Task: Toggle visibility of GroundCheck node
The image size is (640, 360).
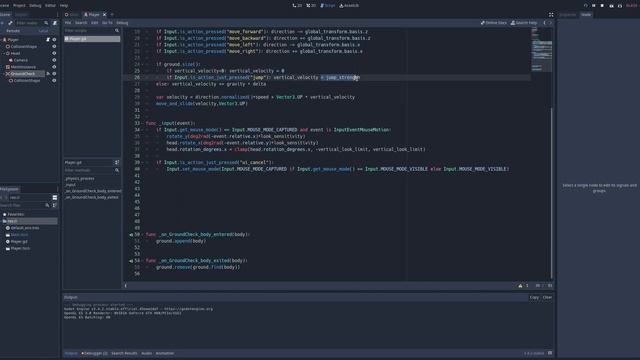Action: pyautogui.click(x=54, y=73)
